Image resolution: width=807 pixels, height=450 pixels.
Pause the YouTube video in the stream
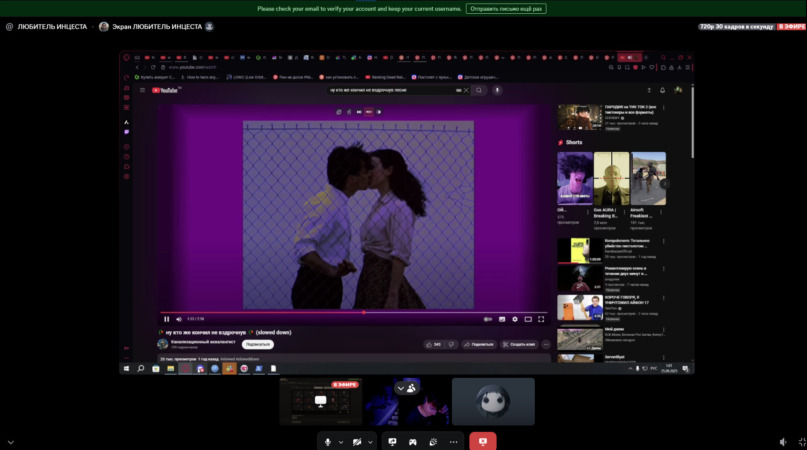point(166,319)
